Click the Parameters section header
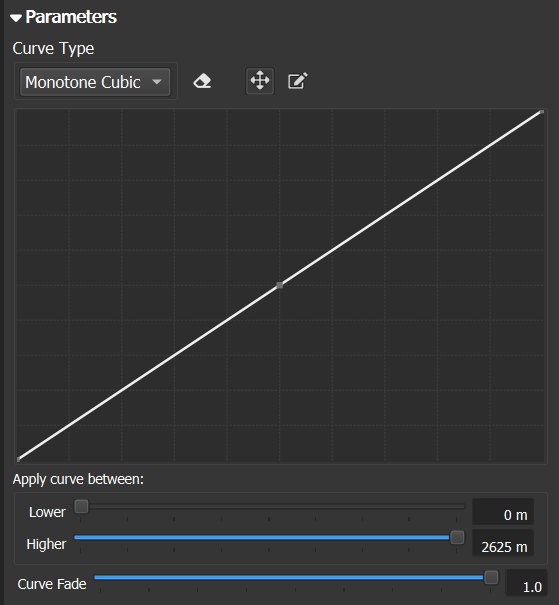 [x=71, y=17]
